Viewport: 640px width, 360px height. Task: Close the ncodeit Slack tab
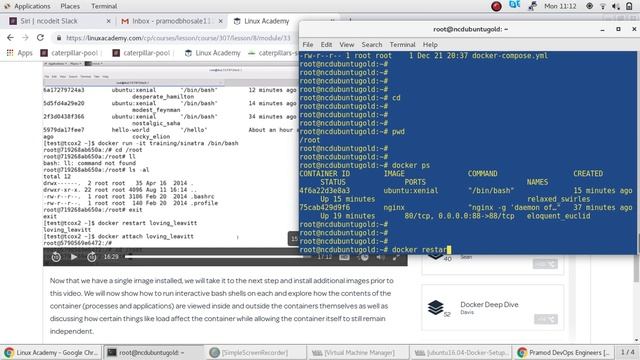pos(109,21)
